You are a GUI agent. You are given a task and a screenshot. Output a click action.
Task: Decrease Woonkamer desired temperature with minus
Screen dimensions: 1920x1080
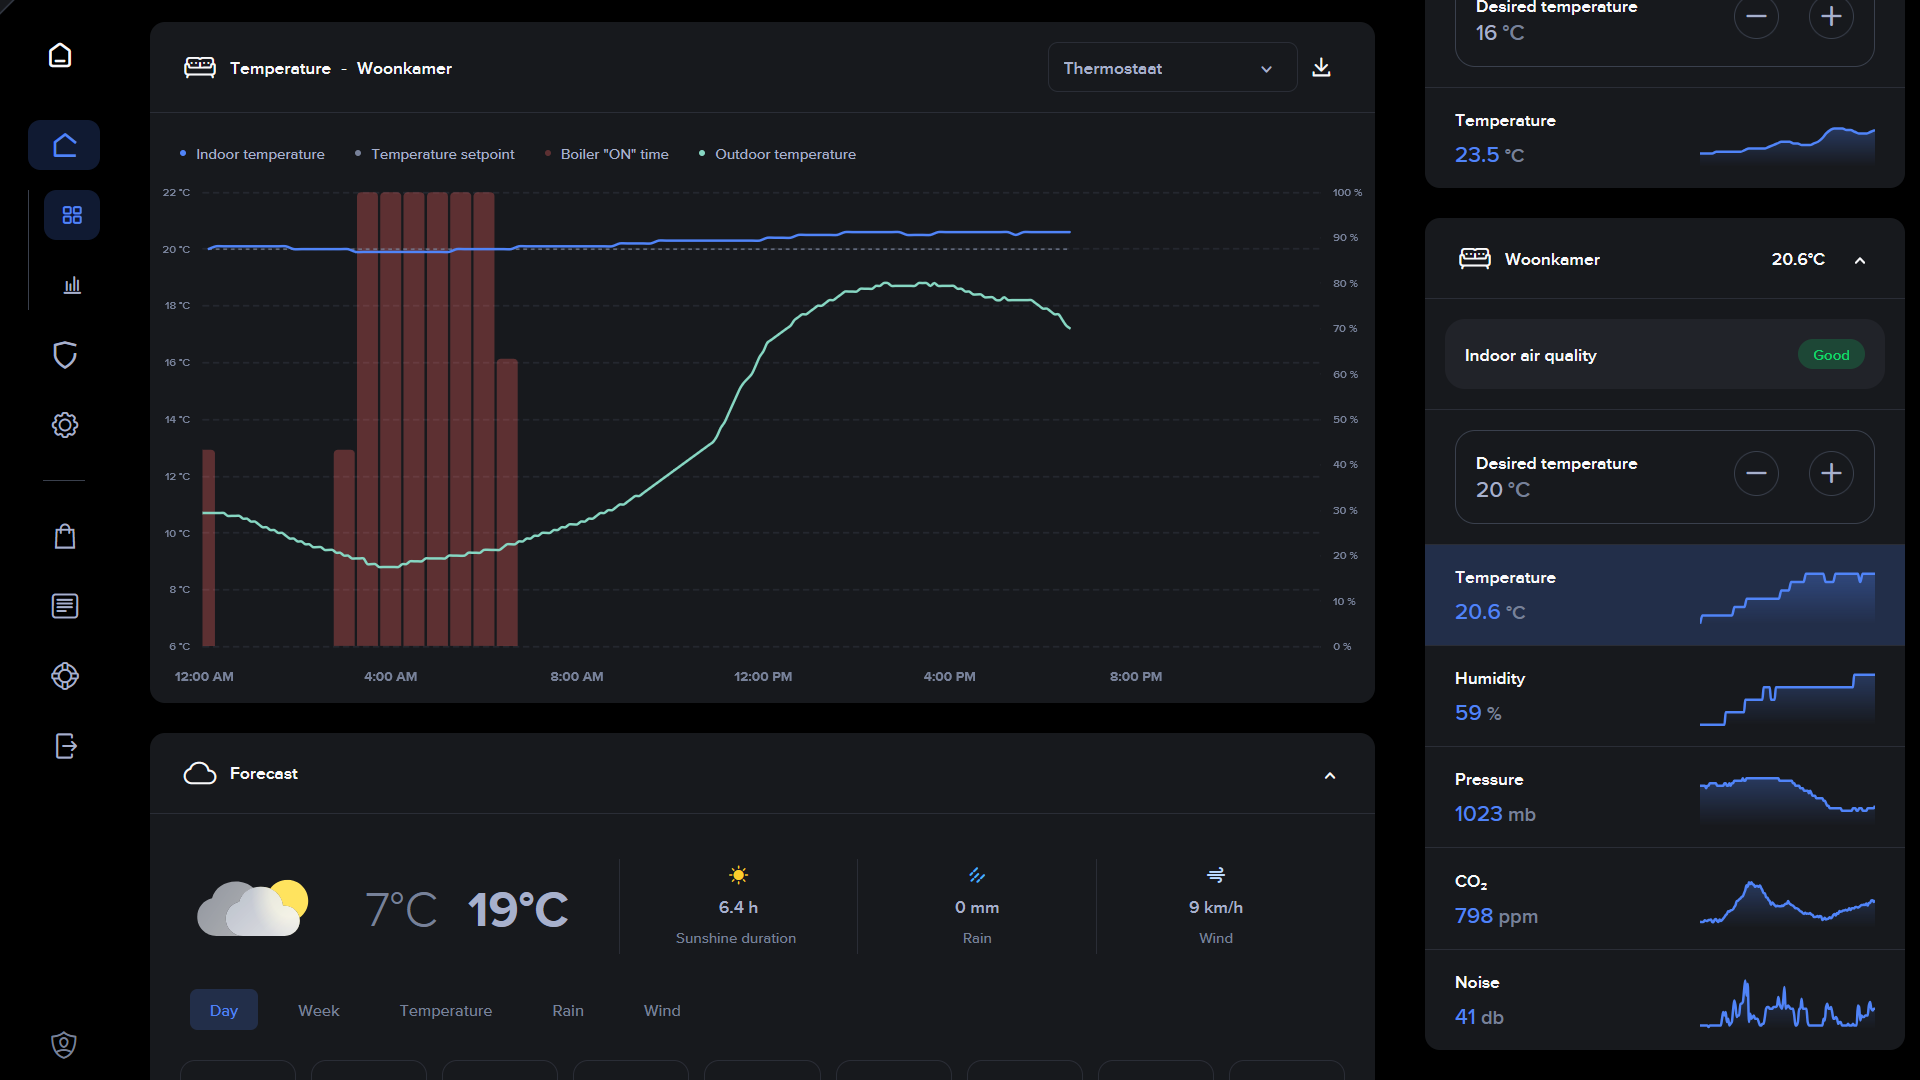click(1756, 473)
